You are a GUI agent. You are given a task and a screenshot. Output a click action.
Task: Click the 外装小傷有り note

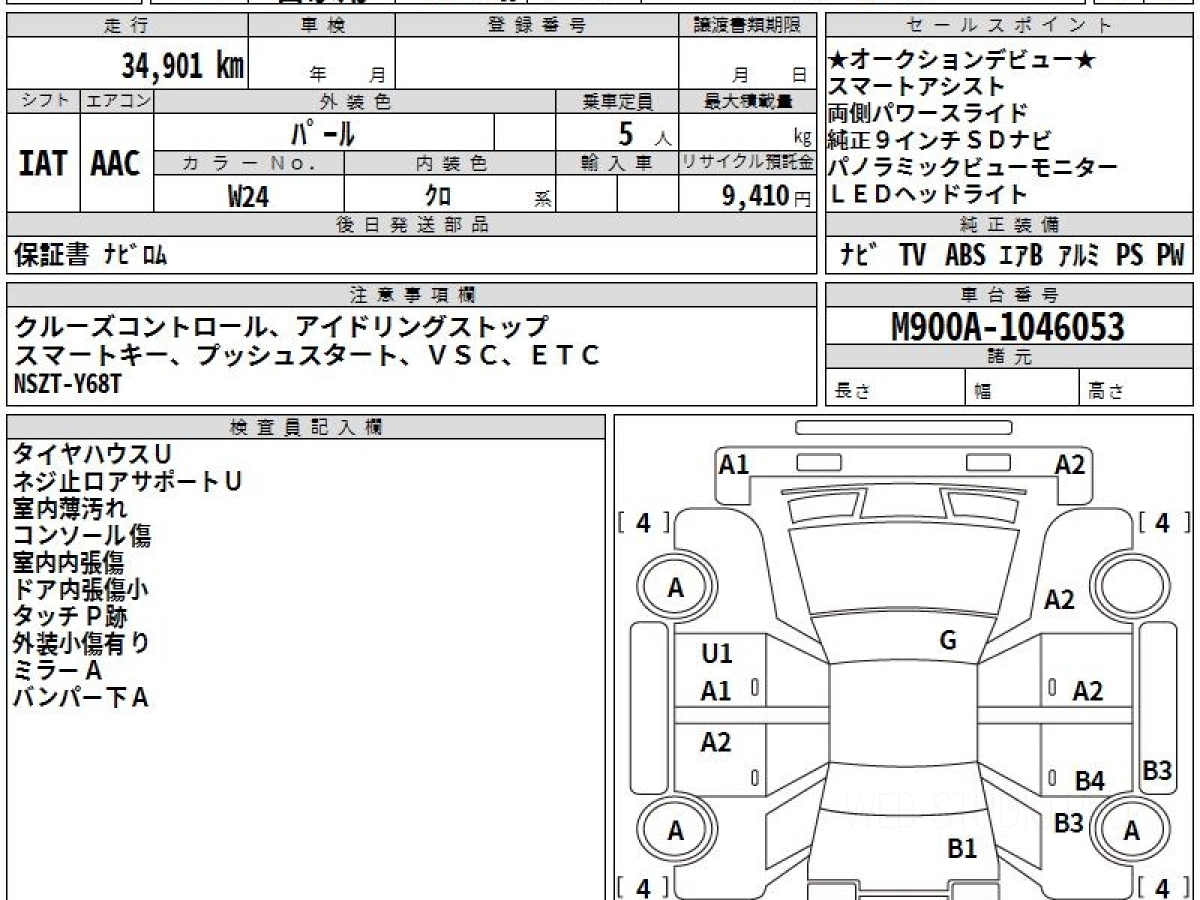[82, 643]
